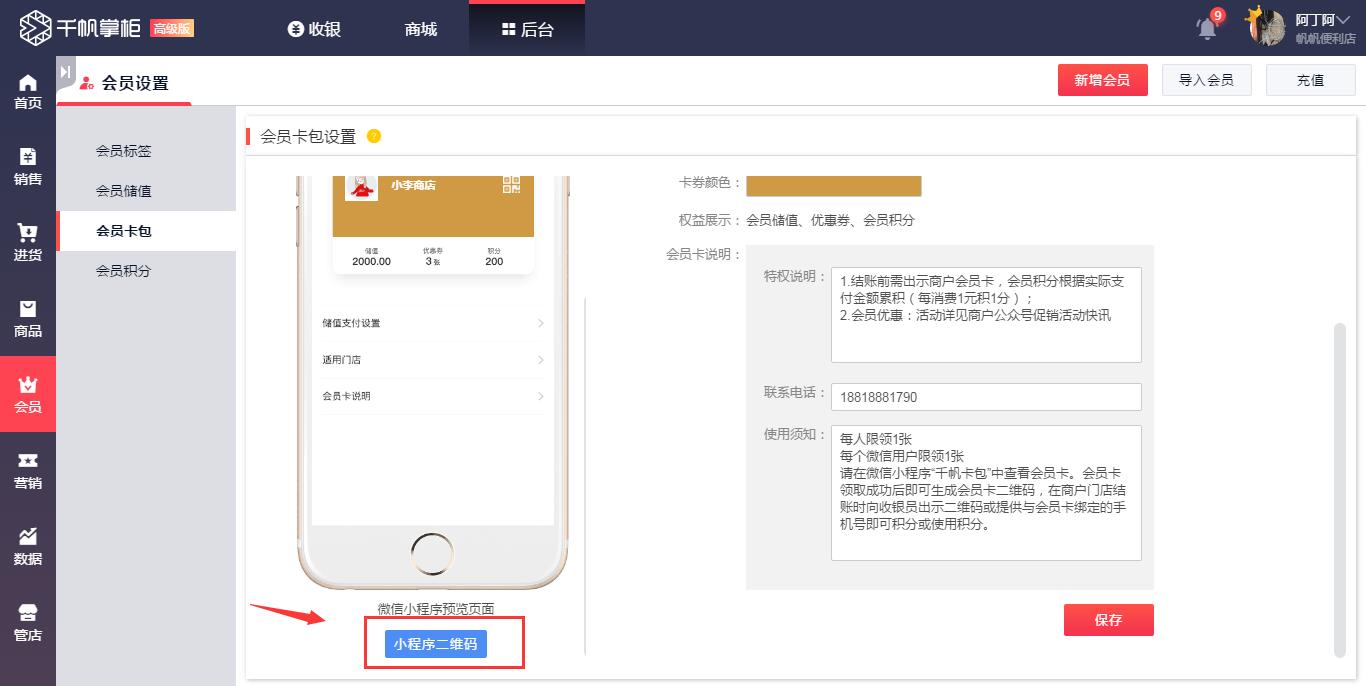The width and height of the screenshot is (1366, 686).
Task: Save settings with the 保存 button
Action: [x=1108, y=620]
